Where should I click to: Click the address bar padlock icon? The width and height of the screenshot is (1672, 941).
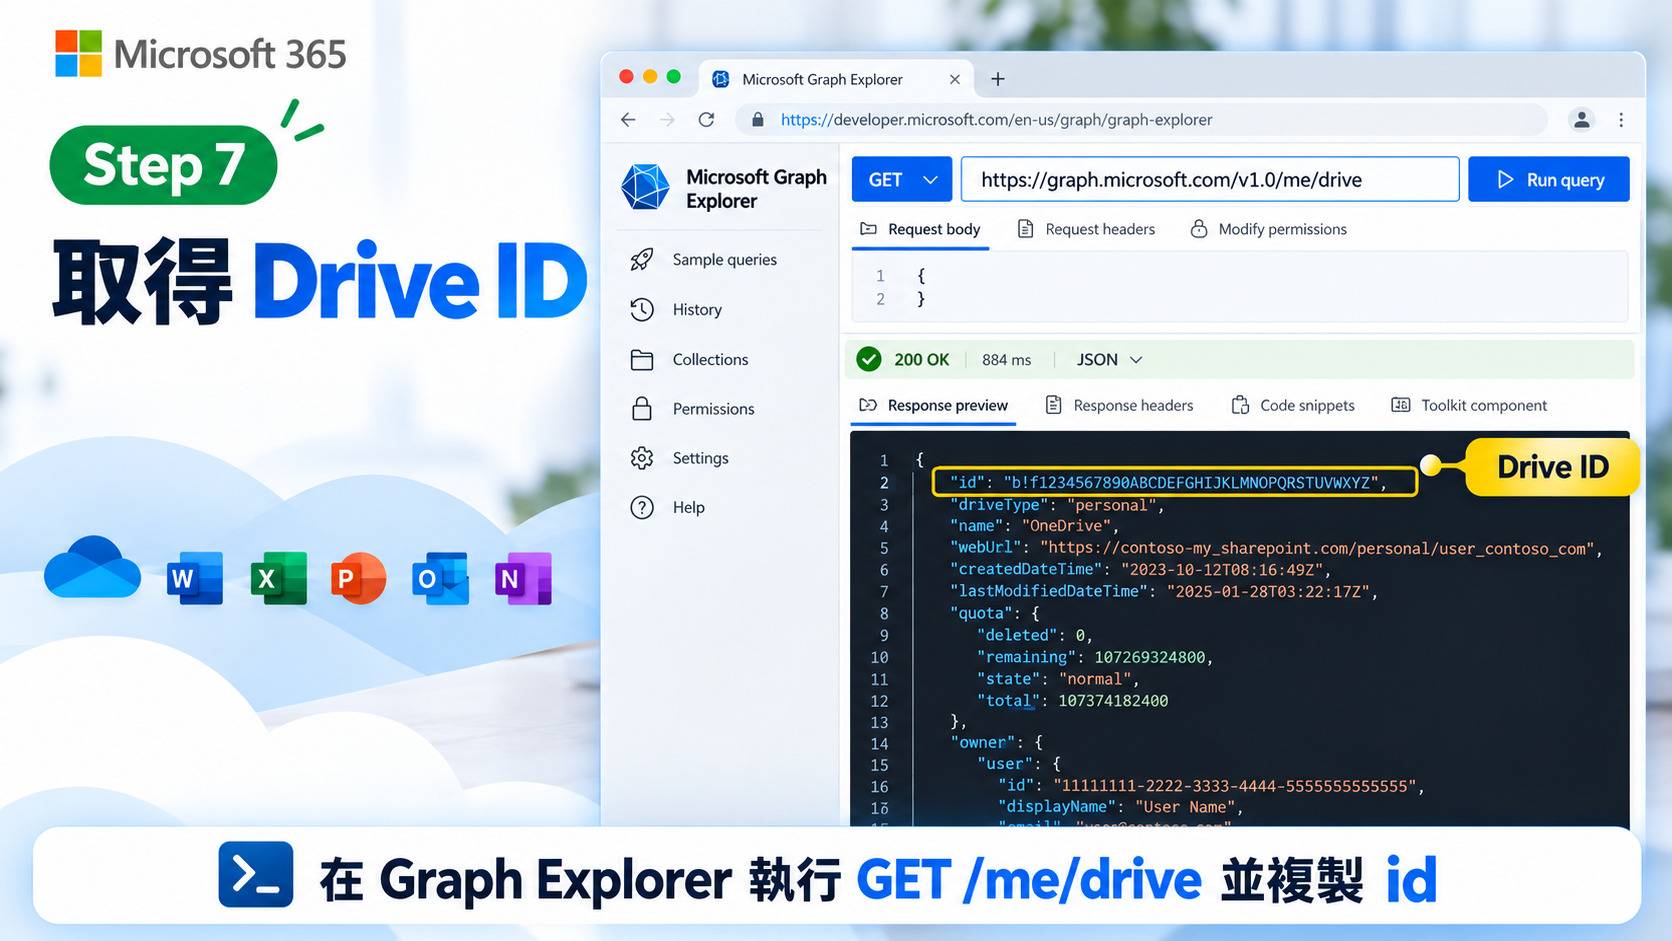click(x=758, y=120)
